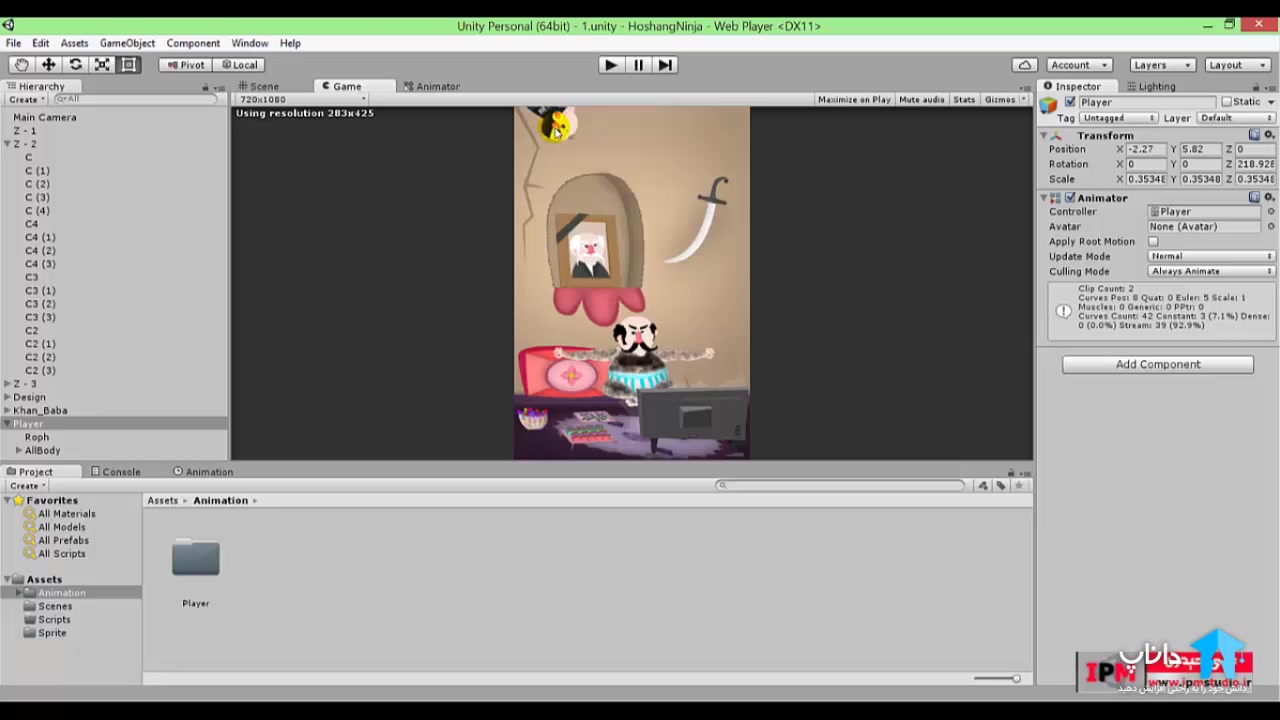1280x720 pixels.
Task: Toggle the Stats overlay
Action: coord(964,100)
